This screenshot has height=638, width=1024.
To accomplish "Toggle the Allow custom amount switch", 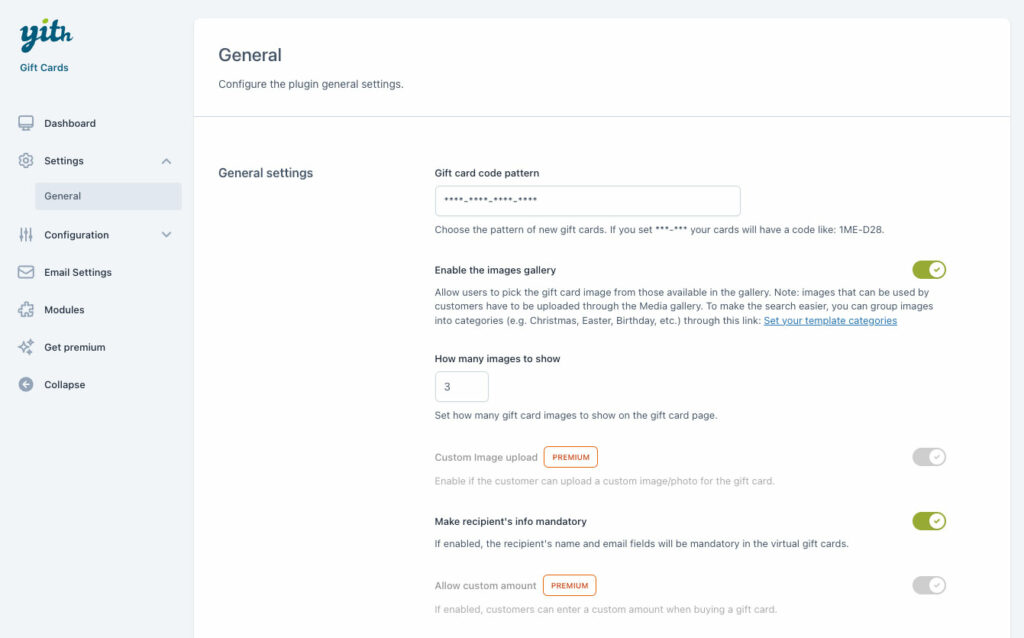I will coord(929,585).
